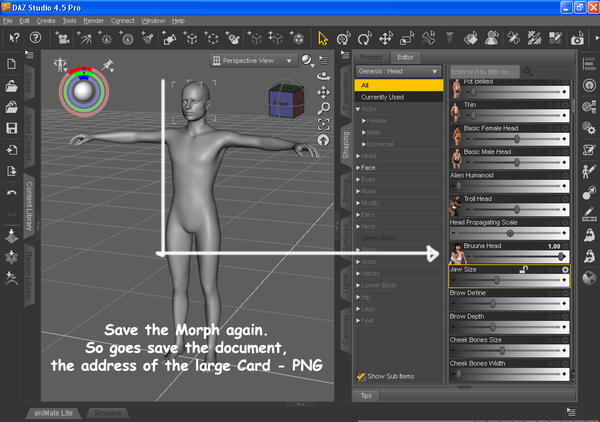This screenshot has height=422, width=600.
Task: Click the Tips button
Action: (x=366, y=396)
